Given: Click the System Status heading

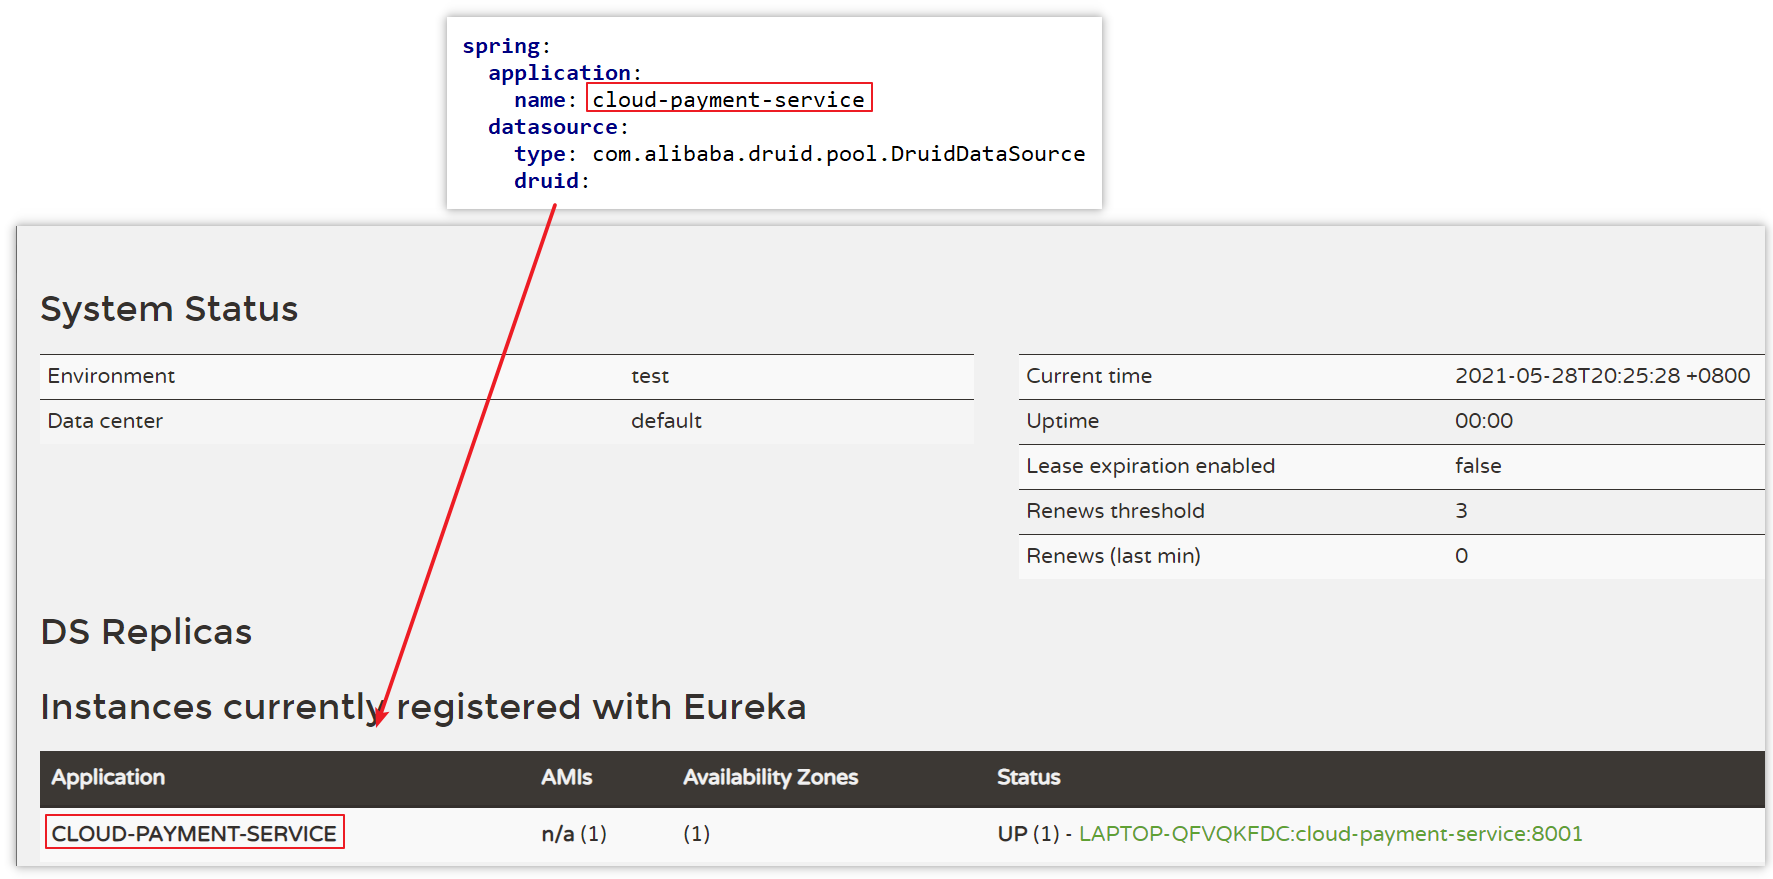Looking at the screenshot, I should tap(169, 309).
